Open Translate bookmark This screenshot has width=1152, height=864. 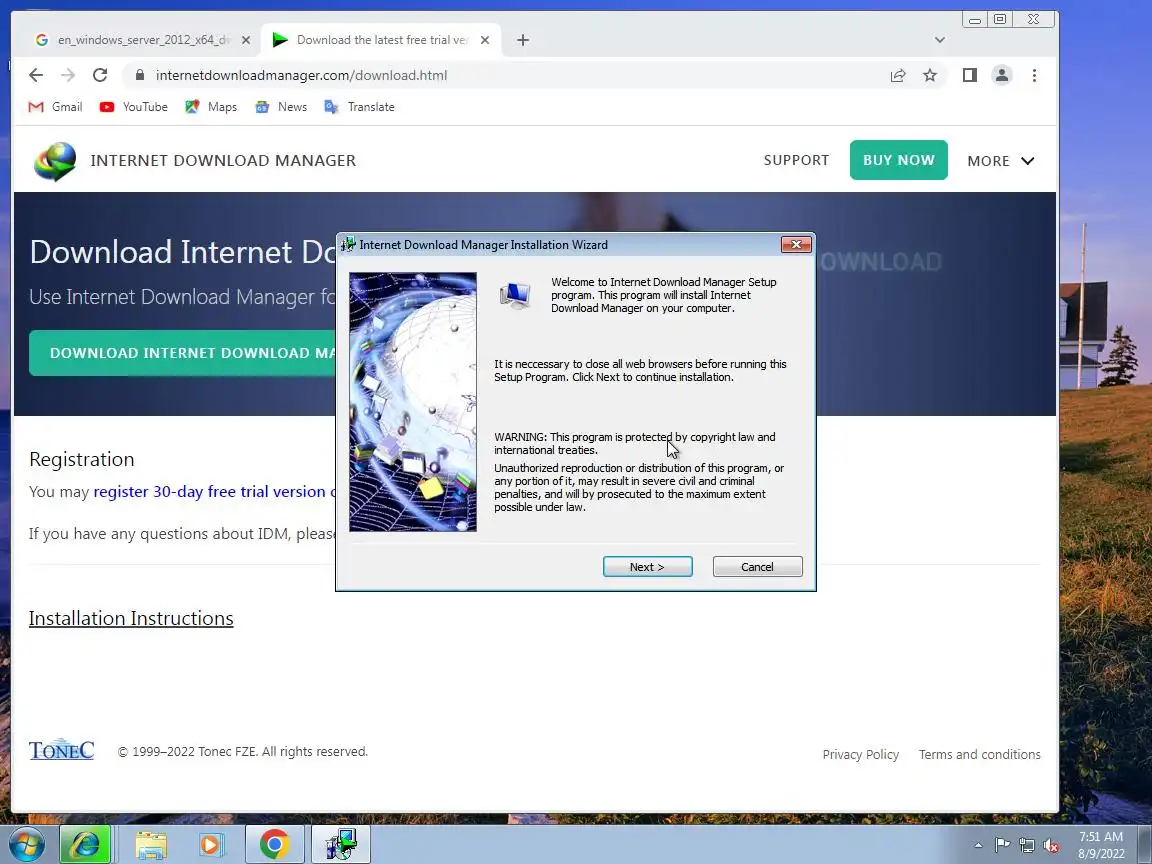point(359,107)
